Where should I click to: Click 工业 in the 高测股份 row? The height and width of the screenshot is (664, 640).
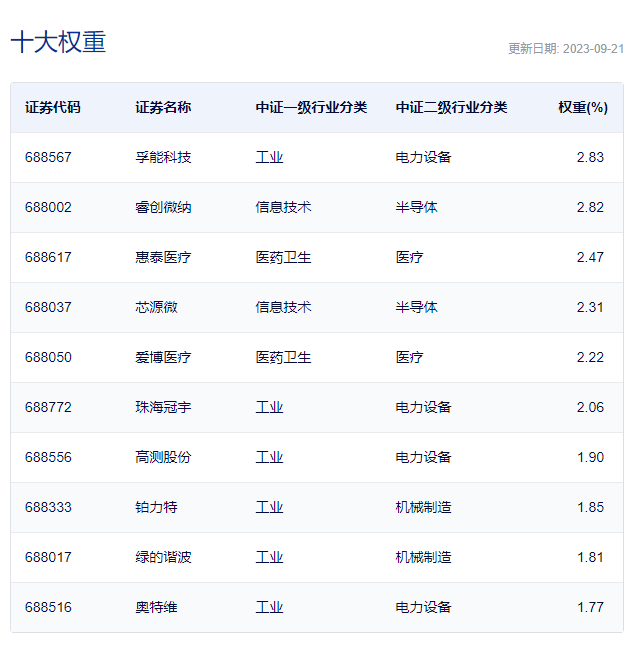tap(269, 457)
